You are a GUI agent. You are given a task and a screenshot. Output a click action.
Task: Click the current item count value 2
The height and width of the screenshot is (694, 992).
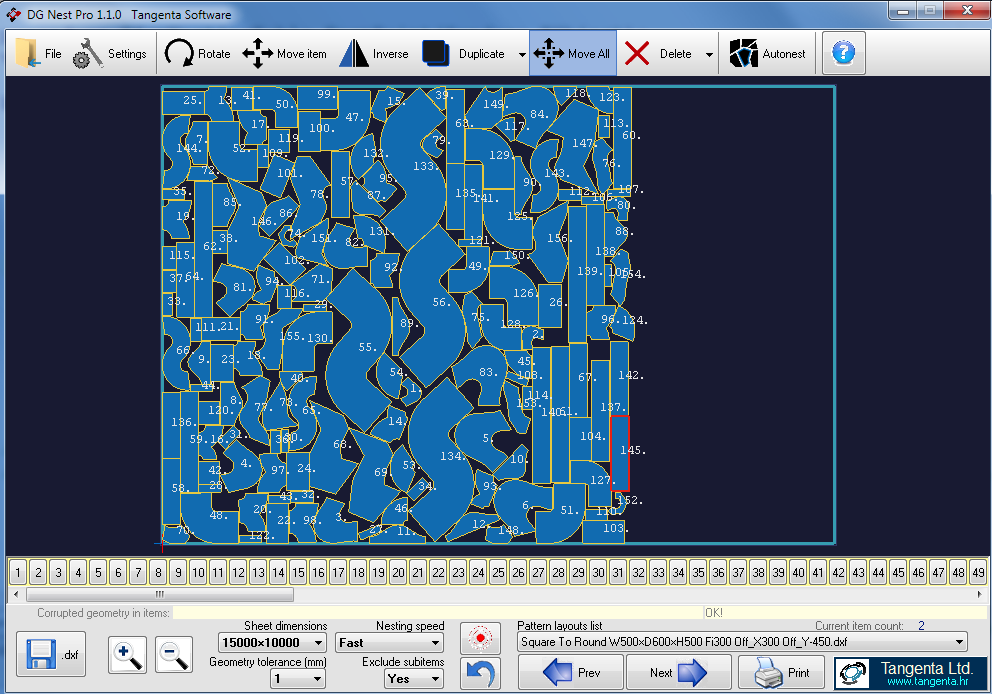[921, 626]
